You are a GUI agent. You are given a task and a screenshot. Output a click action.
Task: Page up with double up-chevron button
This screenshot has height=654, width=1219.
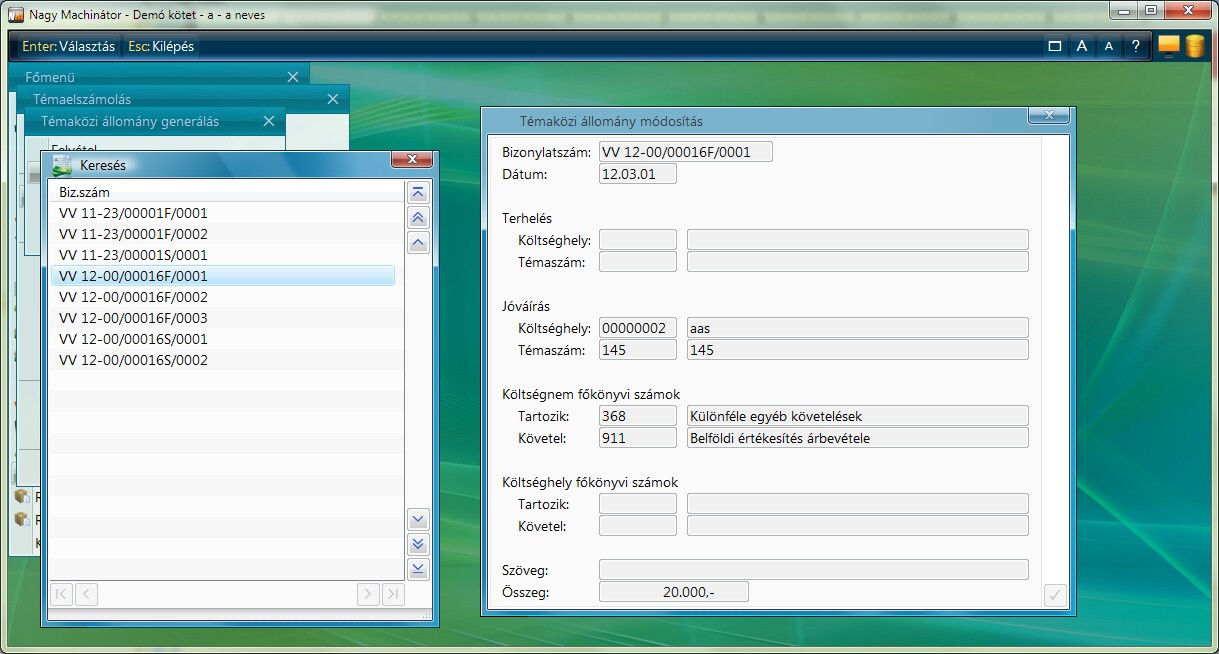pyautogui.click(x=419, y=218)
